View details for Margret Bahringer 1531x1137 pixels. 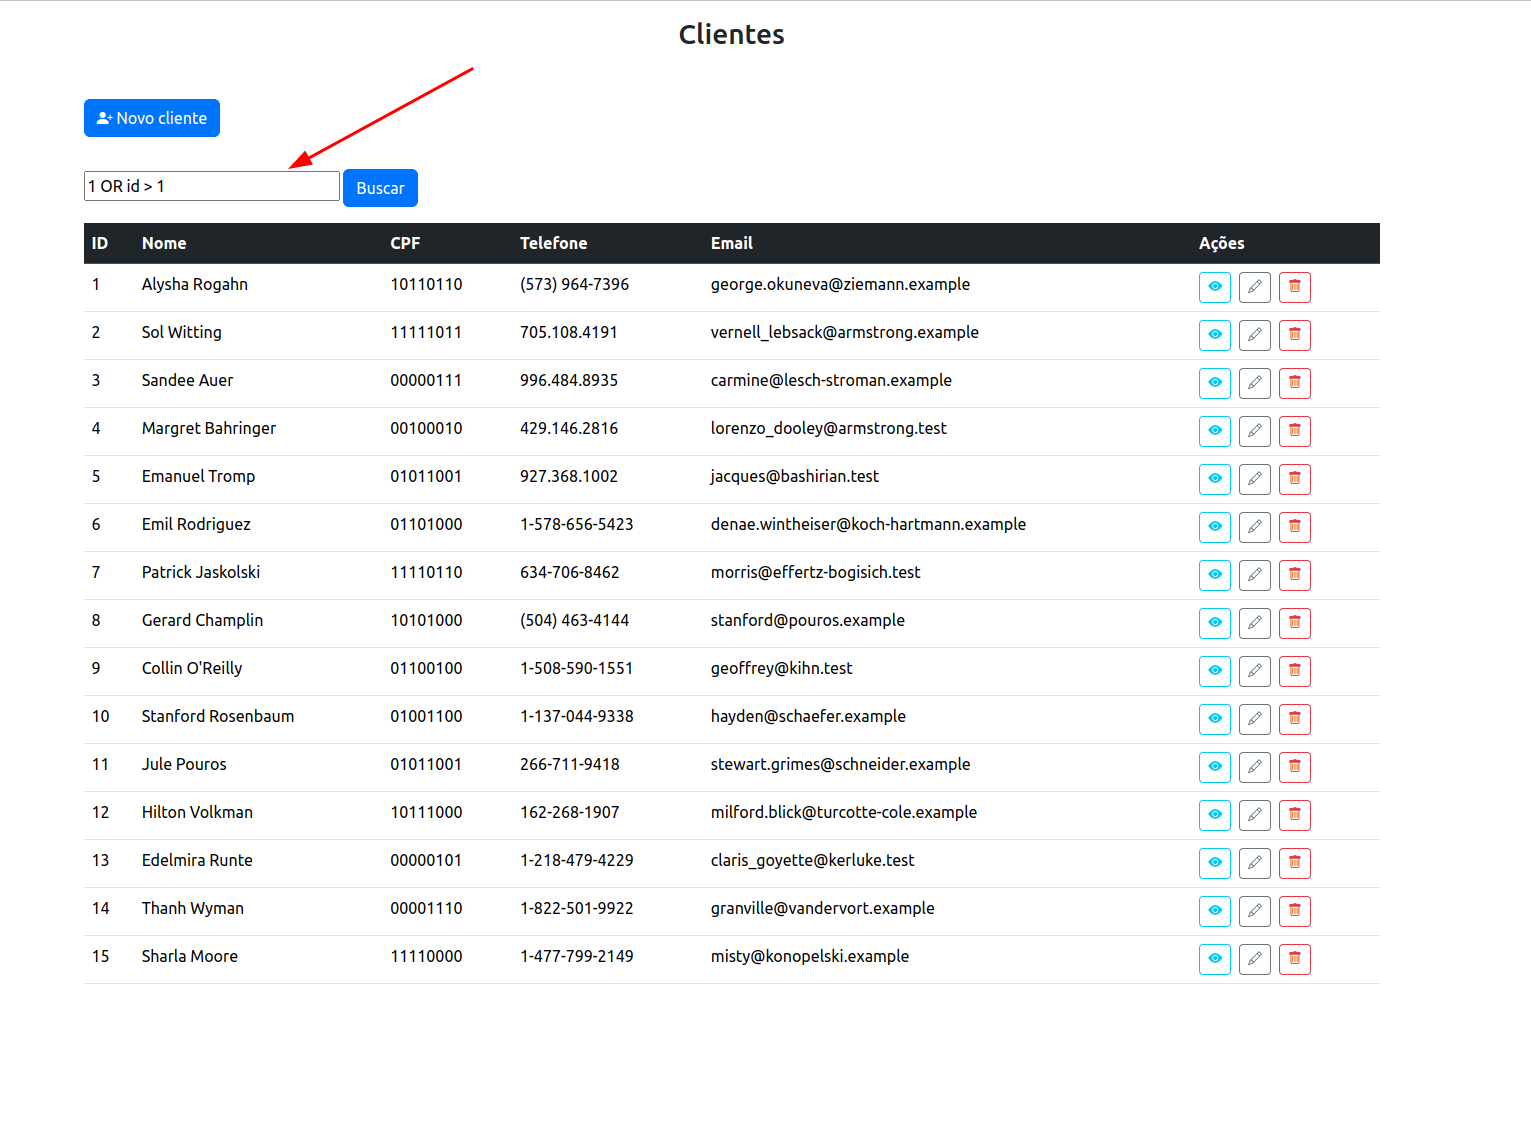pyautogui.click(x=1215, y=431)
